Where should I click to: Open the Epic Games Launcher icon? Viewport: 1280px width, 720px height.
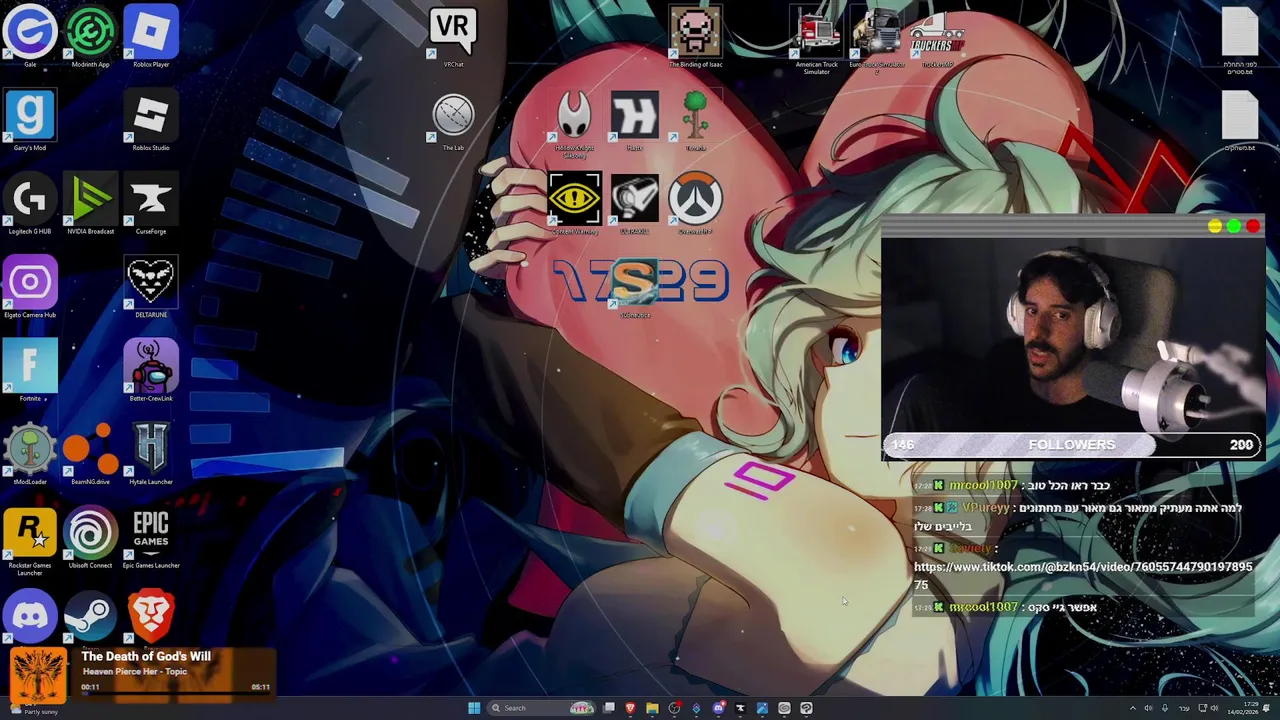pos(151,537)
